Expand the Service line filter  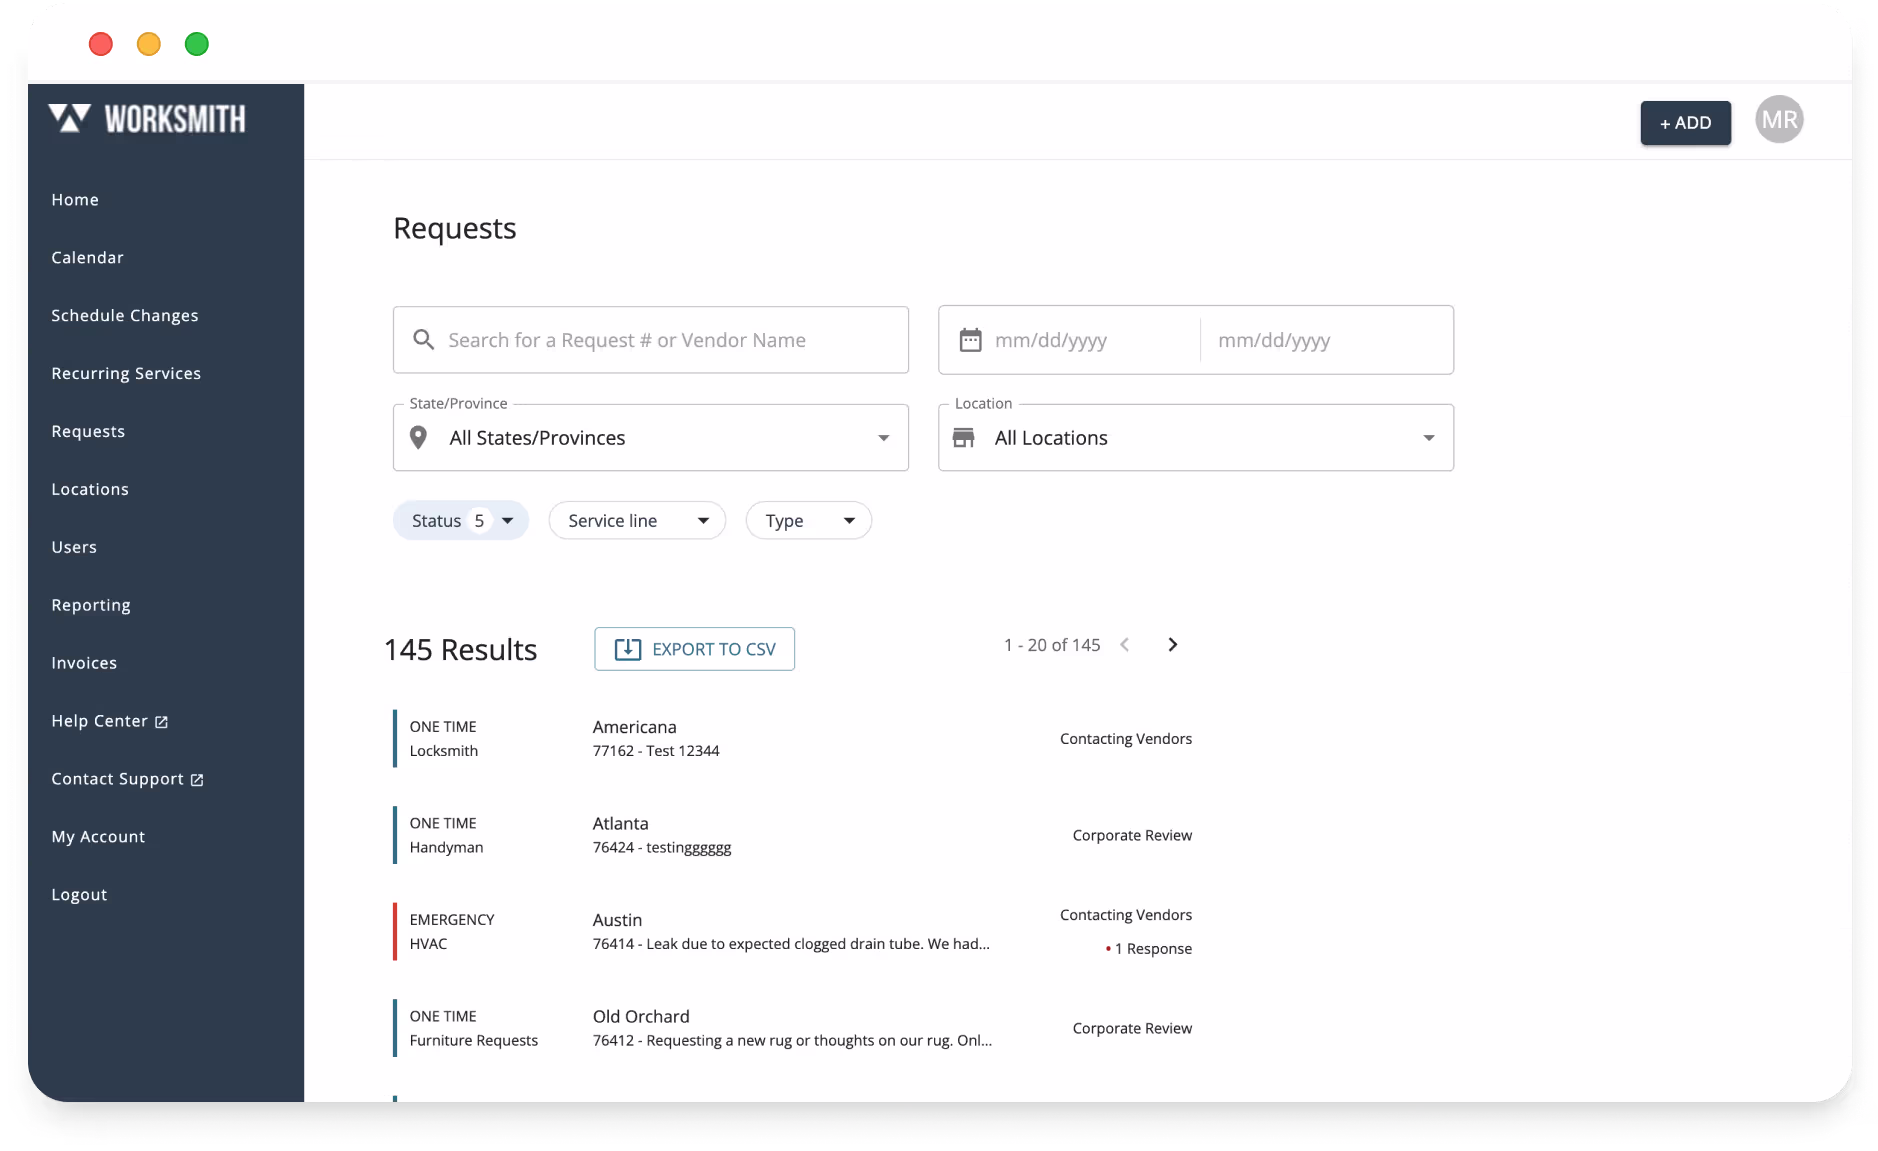coord(637,521)
